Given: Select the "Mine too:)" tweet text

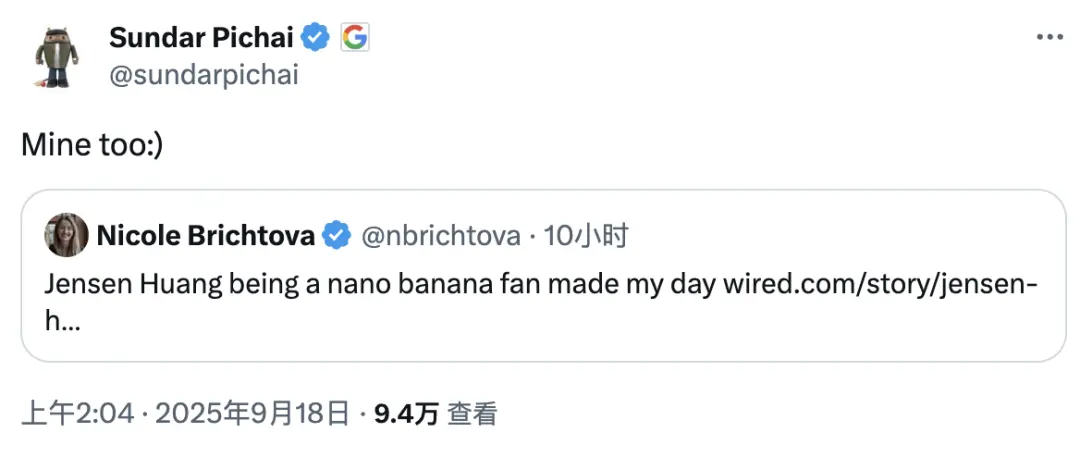Looking at the screenshot, I should 91,146.
